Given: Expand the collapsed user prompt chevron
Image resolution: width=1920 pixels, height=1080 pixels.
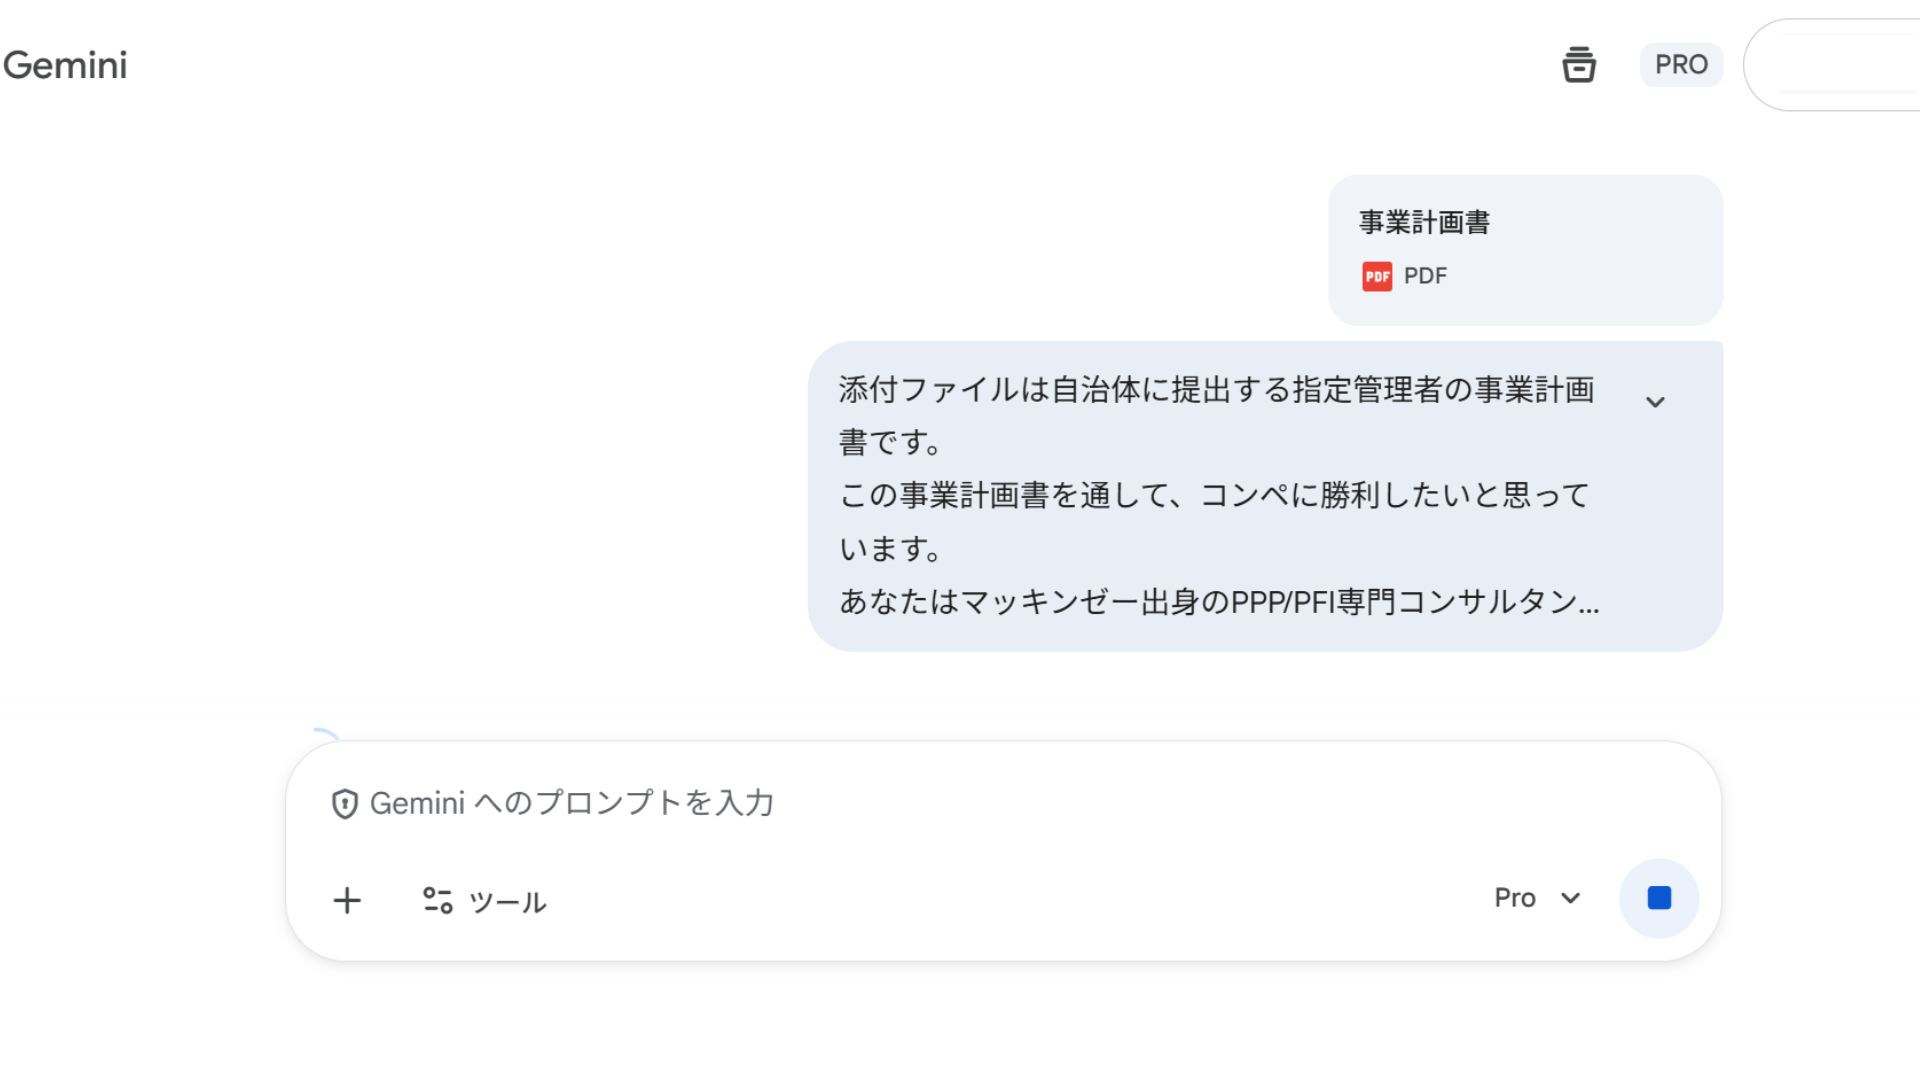Looking at the screenshot, I should click(1655, 402).
